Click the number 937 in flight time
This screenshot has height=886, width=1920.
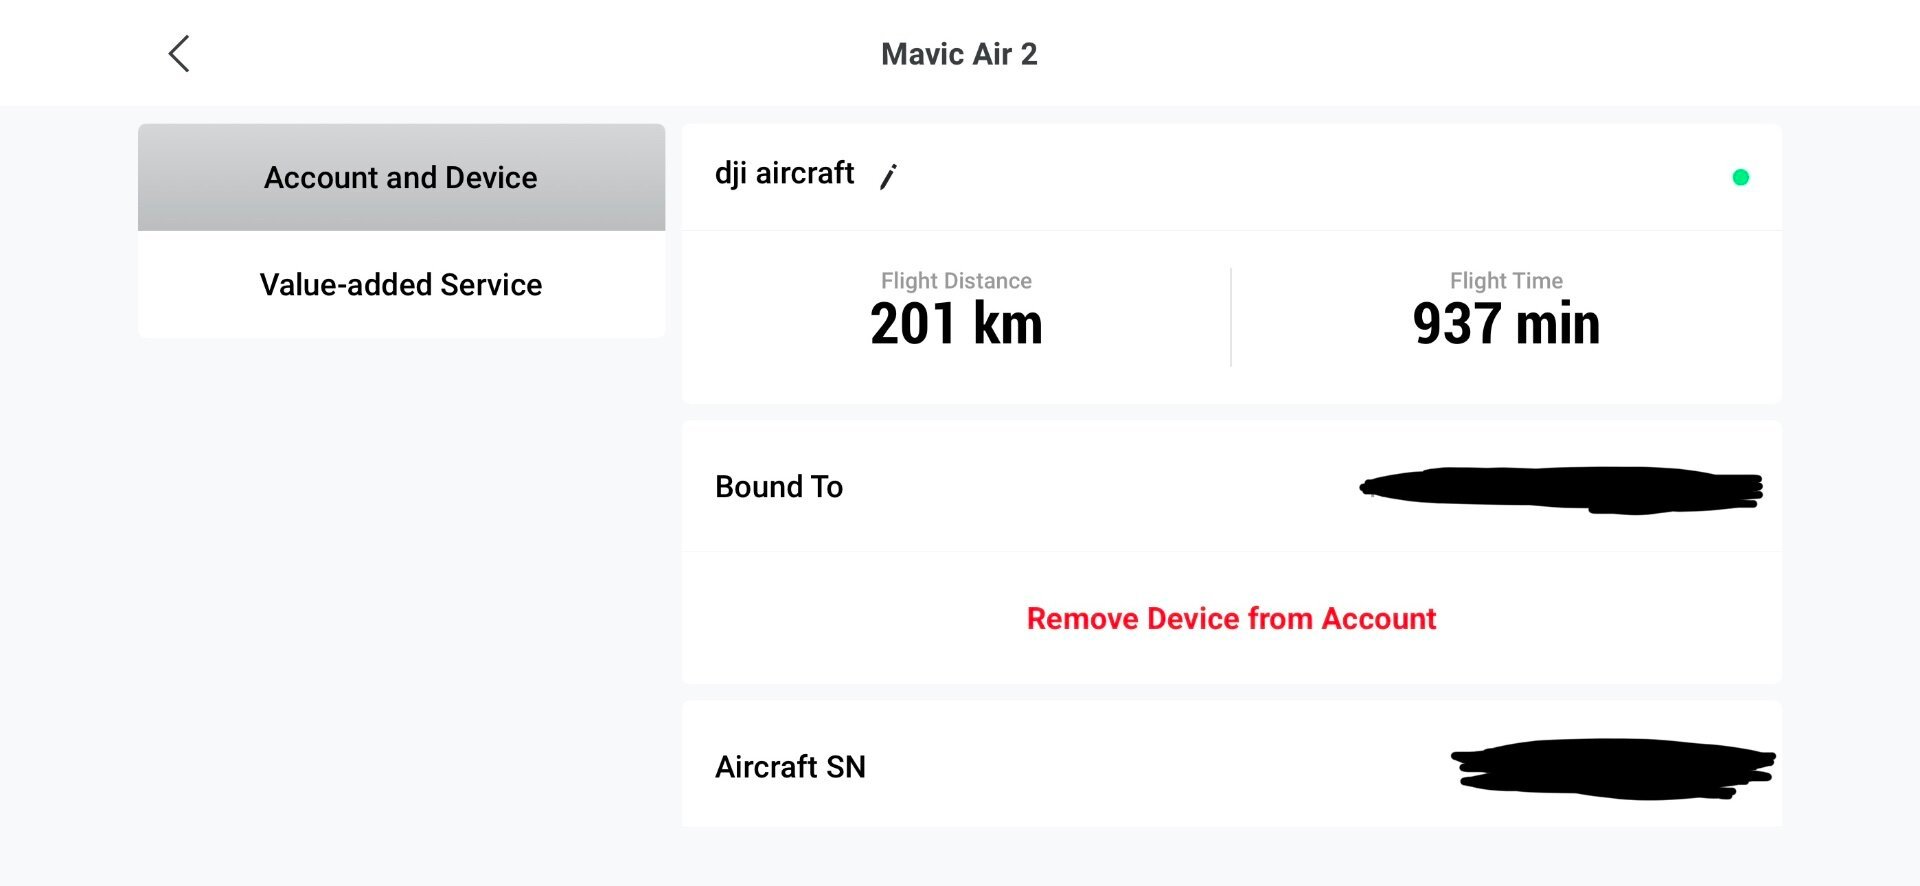(x=1456, y=324)
